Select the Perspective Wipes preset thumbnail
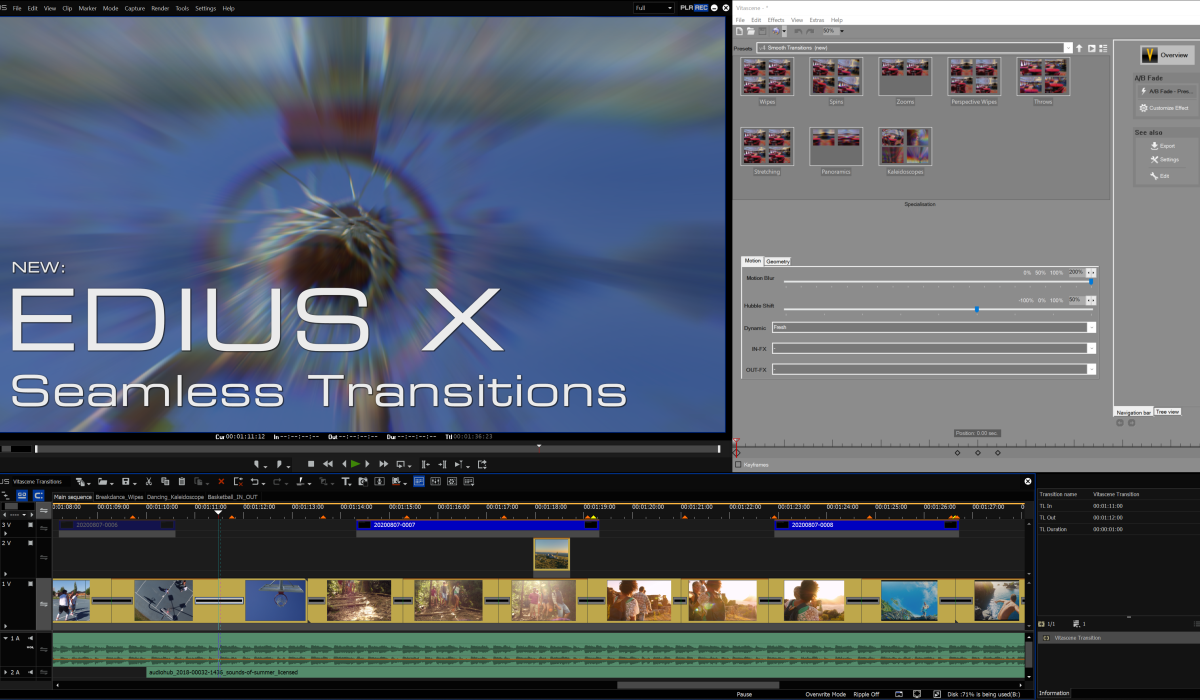Image resolution: width=1200 pixels, height=700 pixels. [x=975, y=76]
